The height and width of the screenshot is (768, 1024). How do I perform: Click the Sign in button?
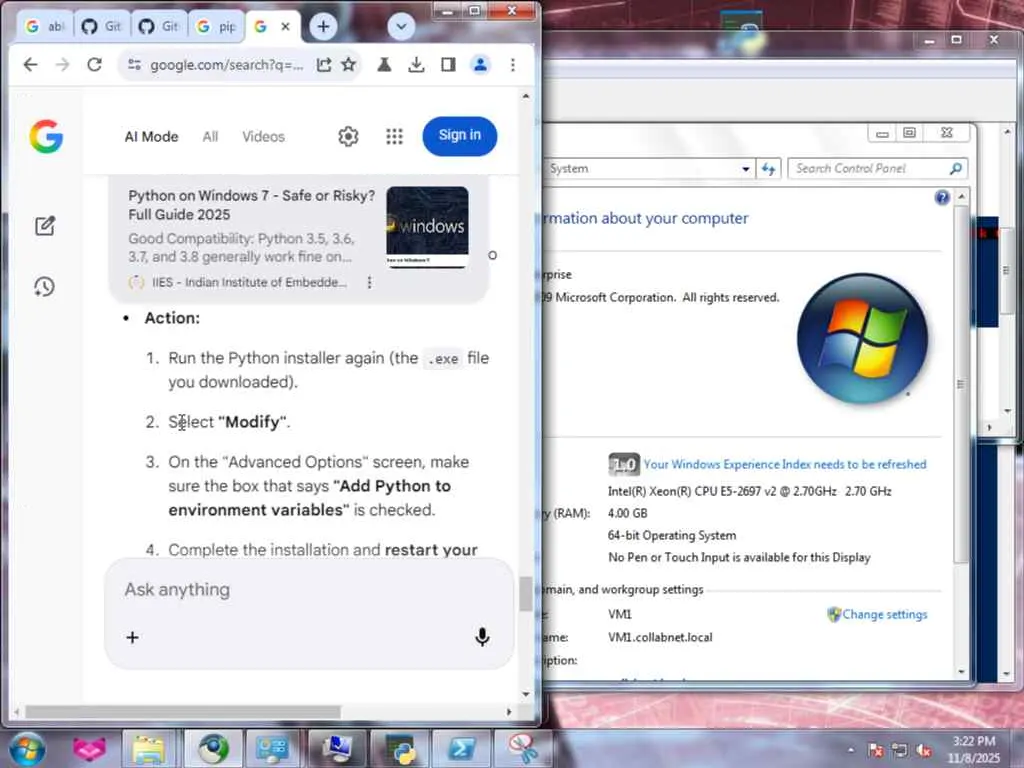click(x=460, y=135)
